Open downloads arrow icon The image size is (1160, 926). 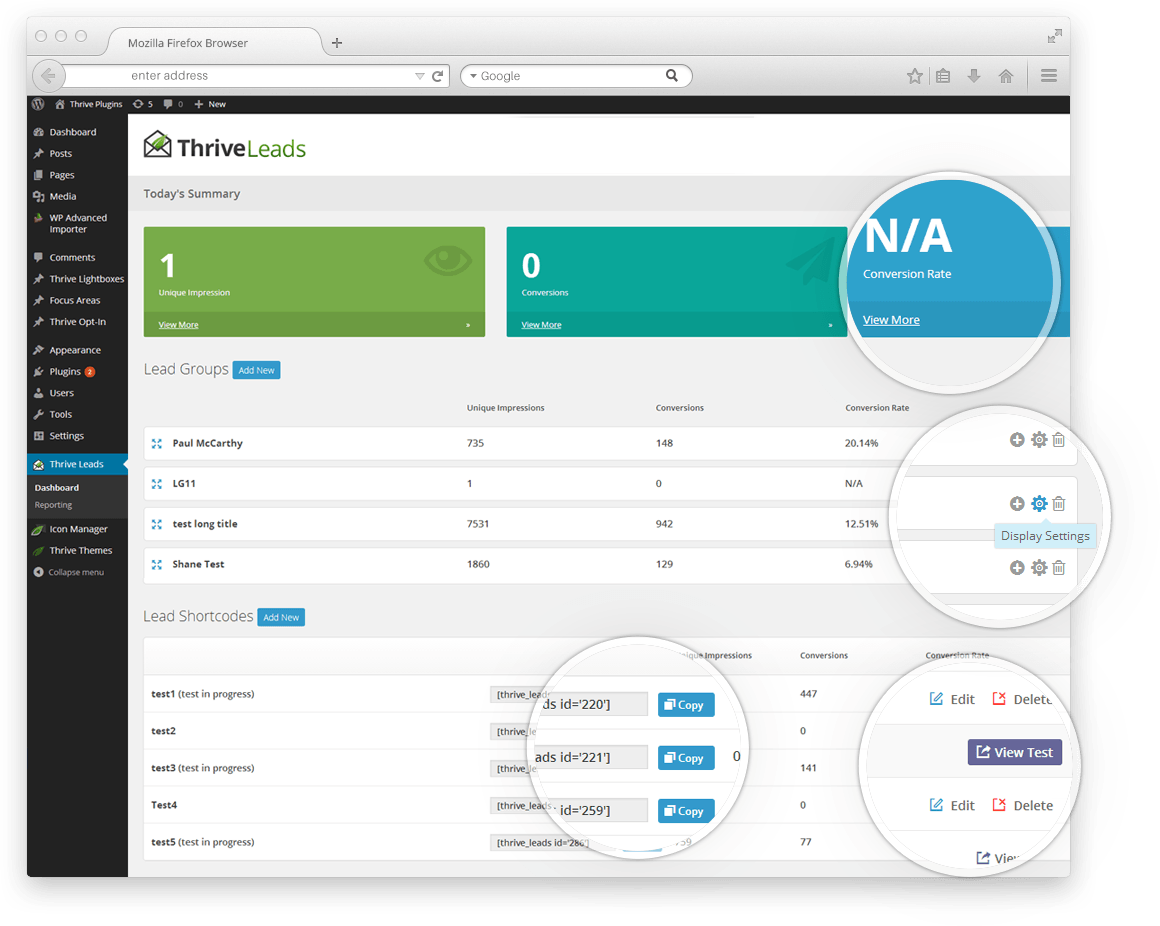[x=974, y=75]
